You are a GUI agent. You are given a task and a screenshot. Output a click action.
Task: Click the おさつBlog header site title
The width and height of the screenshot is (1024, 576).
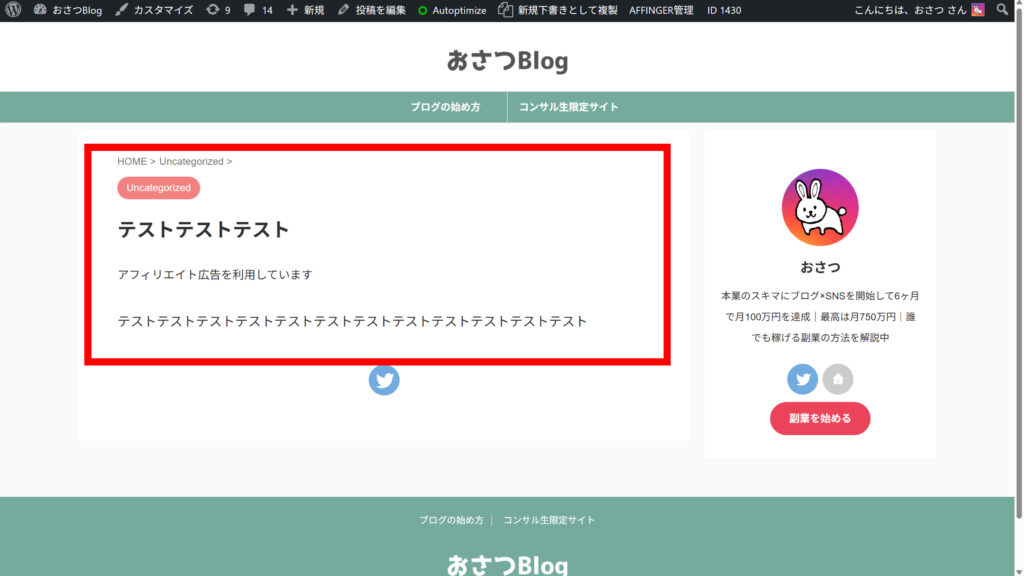pos(507,61)
